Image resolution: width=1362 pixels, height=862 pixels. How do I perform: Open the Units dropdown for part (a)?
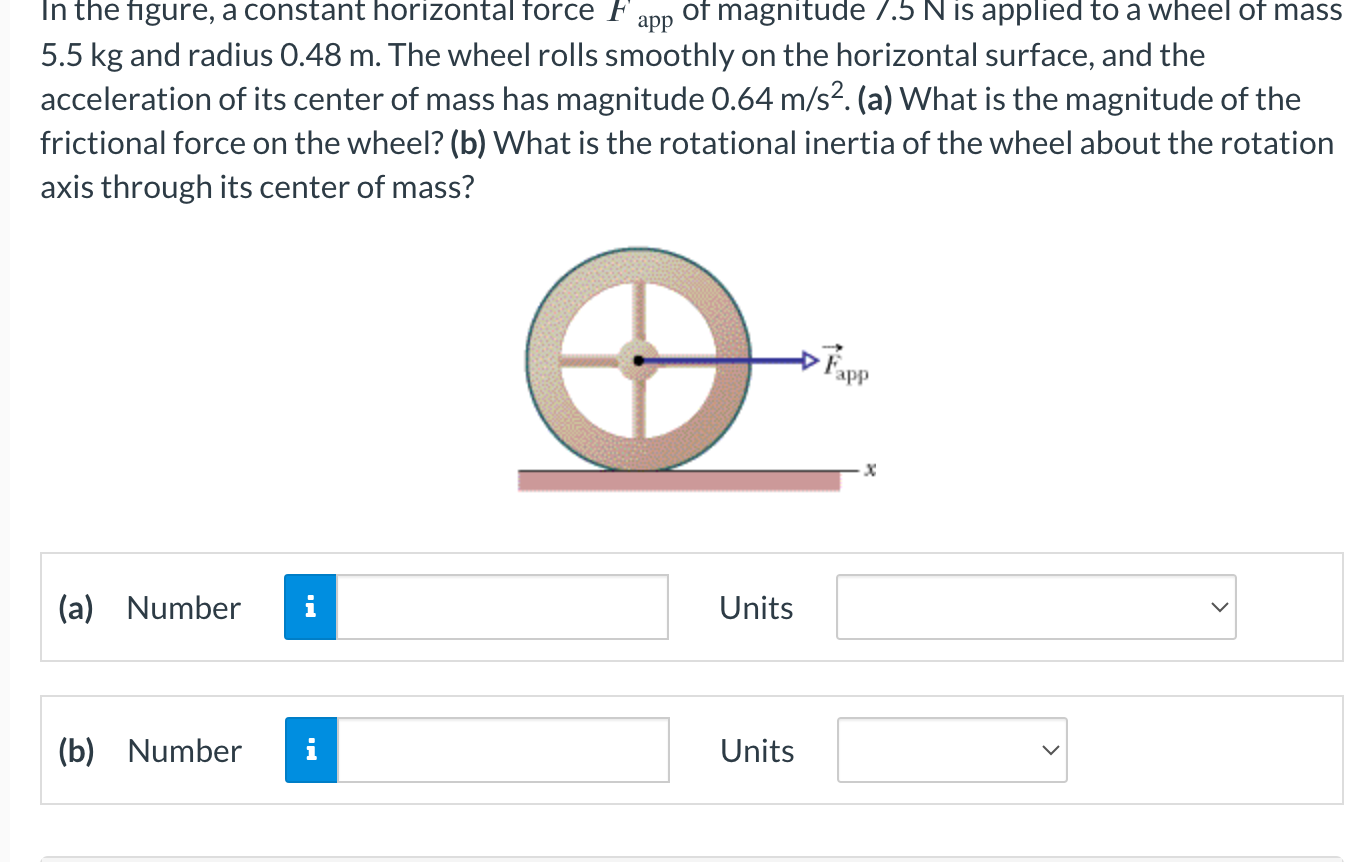point(1035,606)
